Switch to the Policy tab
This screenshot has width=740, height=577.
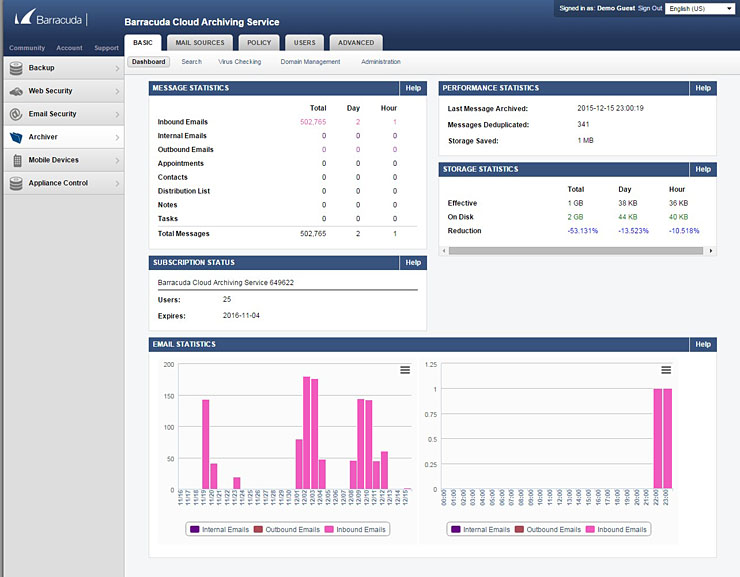[259, 43]
